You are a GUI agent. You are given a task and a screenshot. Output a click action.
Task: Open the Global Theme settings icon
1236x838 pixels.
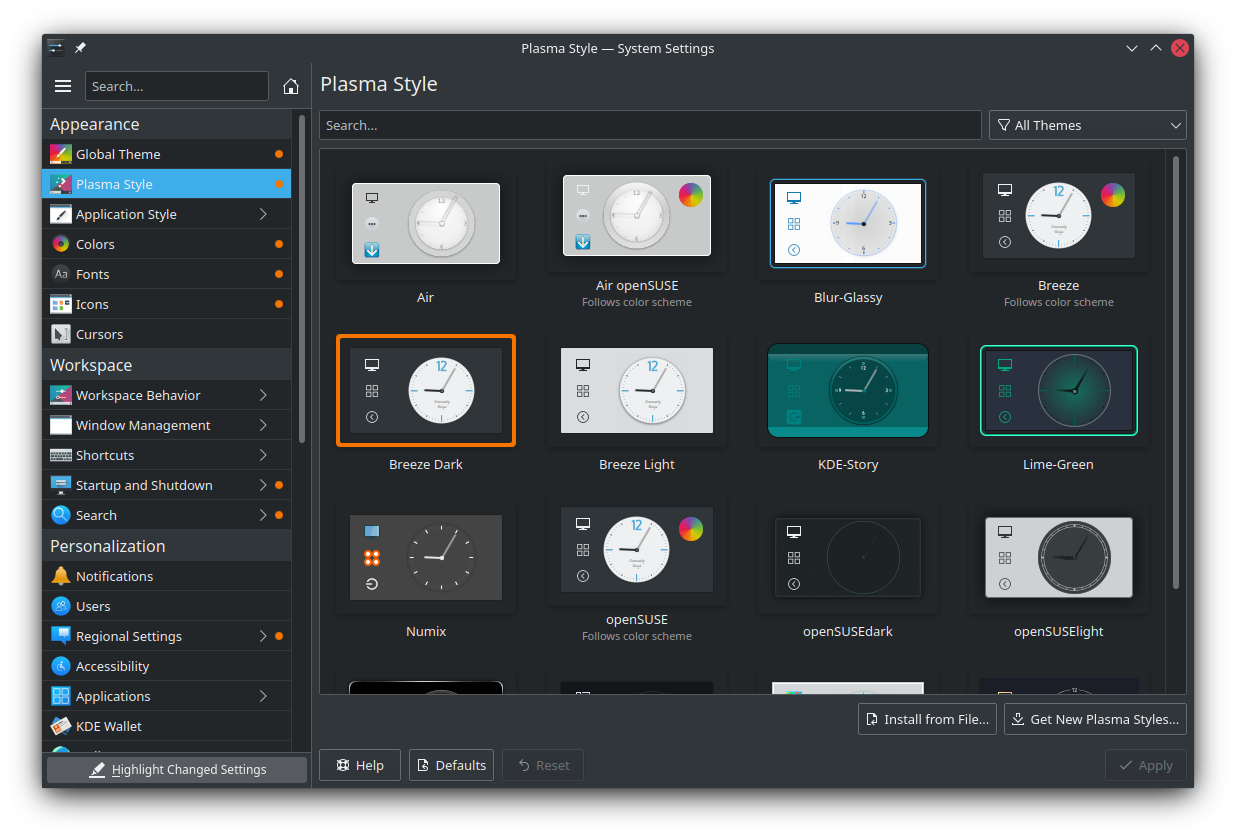[x=60, y=154]
